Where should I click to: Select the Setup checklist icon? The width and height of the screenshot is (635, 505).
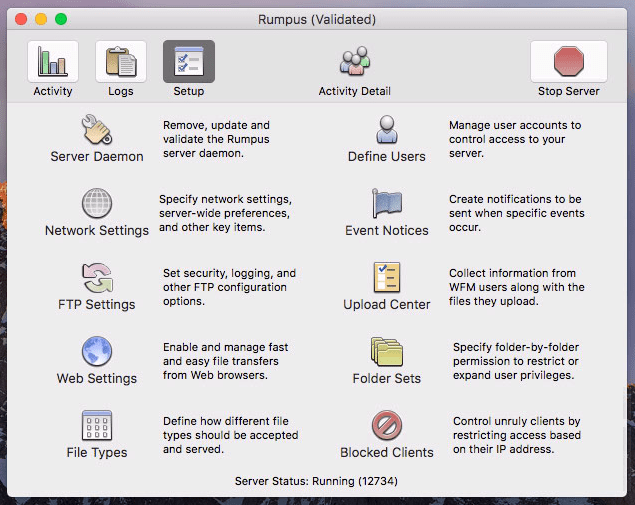click(x=189, y=61)
